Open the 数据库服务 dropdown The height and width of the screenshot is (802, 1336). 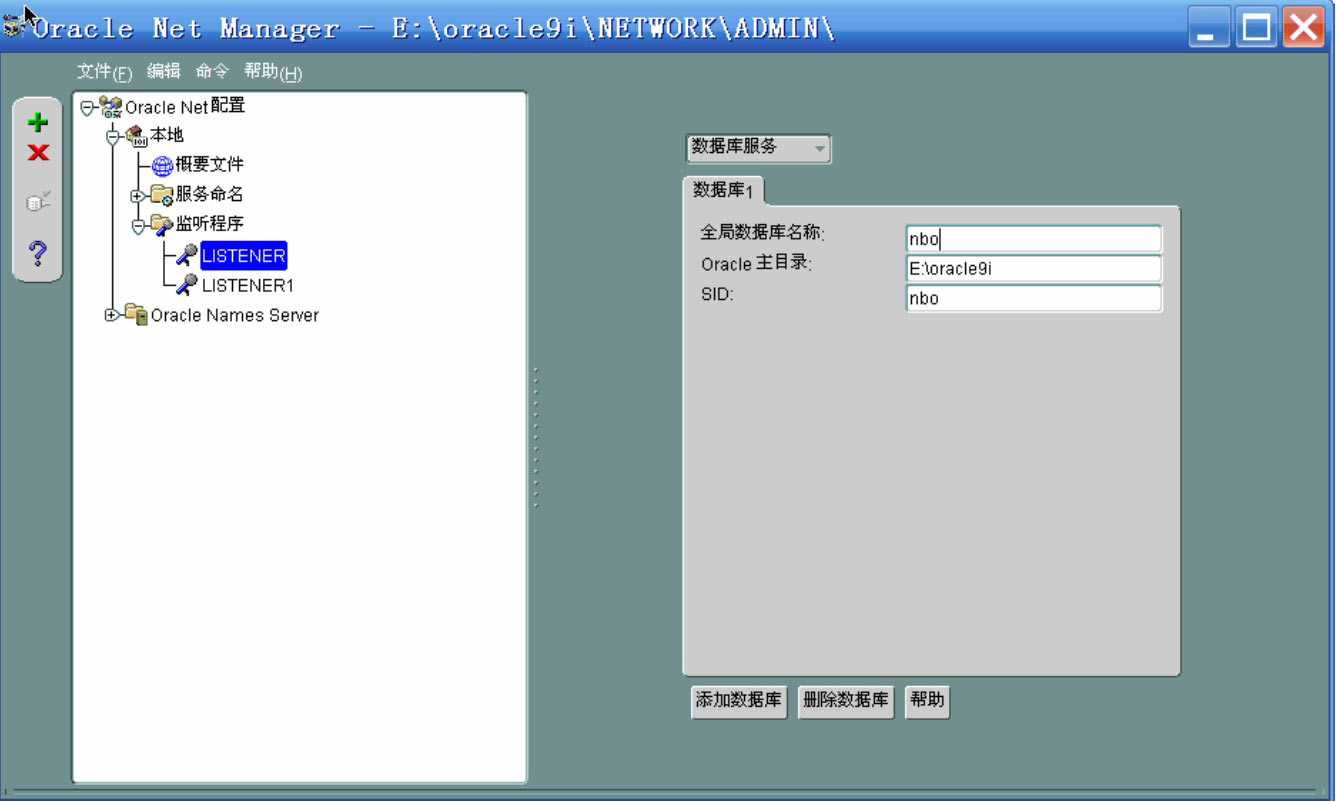coord(759,148)
